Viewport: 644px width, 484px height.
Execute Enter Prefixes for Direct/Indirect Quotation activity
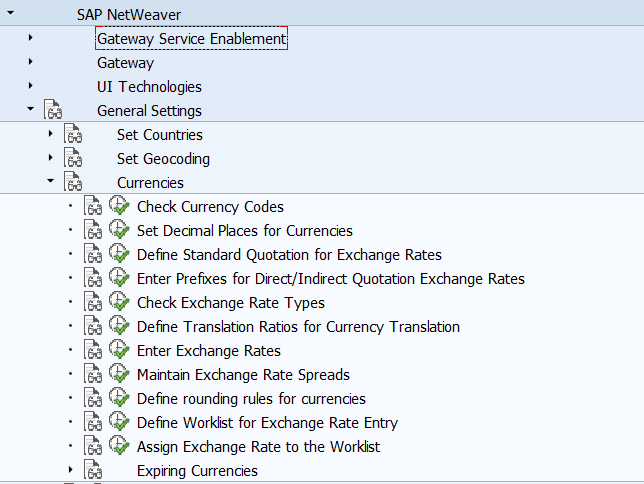pyautogui.click(x=119, y=277)
